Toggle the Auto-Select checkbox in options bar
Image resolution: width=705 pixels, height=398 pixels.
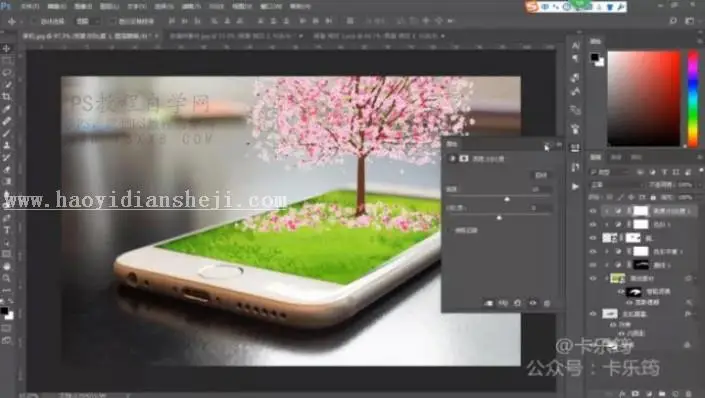(x=34, y=21)
